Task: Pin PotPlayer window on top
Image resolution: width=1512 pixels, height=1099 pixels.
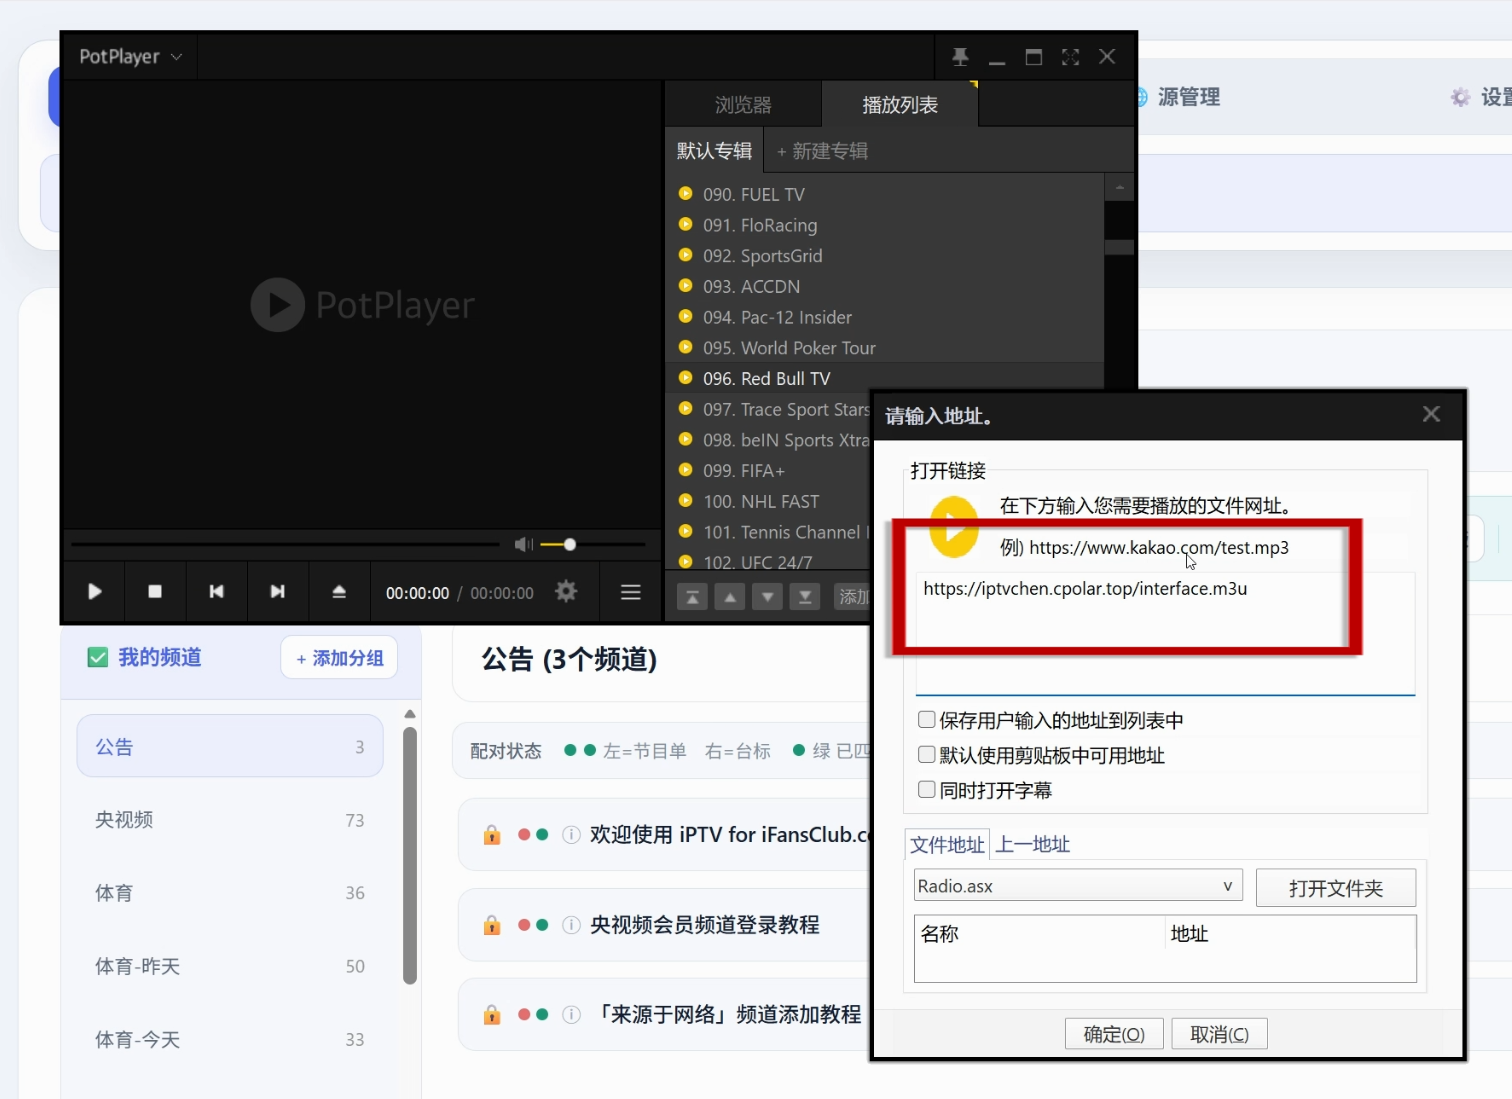Action: click(x=960, y=57)
